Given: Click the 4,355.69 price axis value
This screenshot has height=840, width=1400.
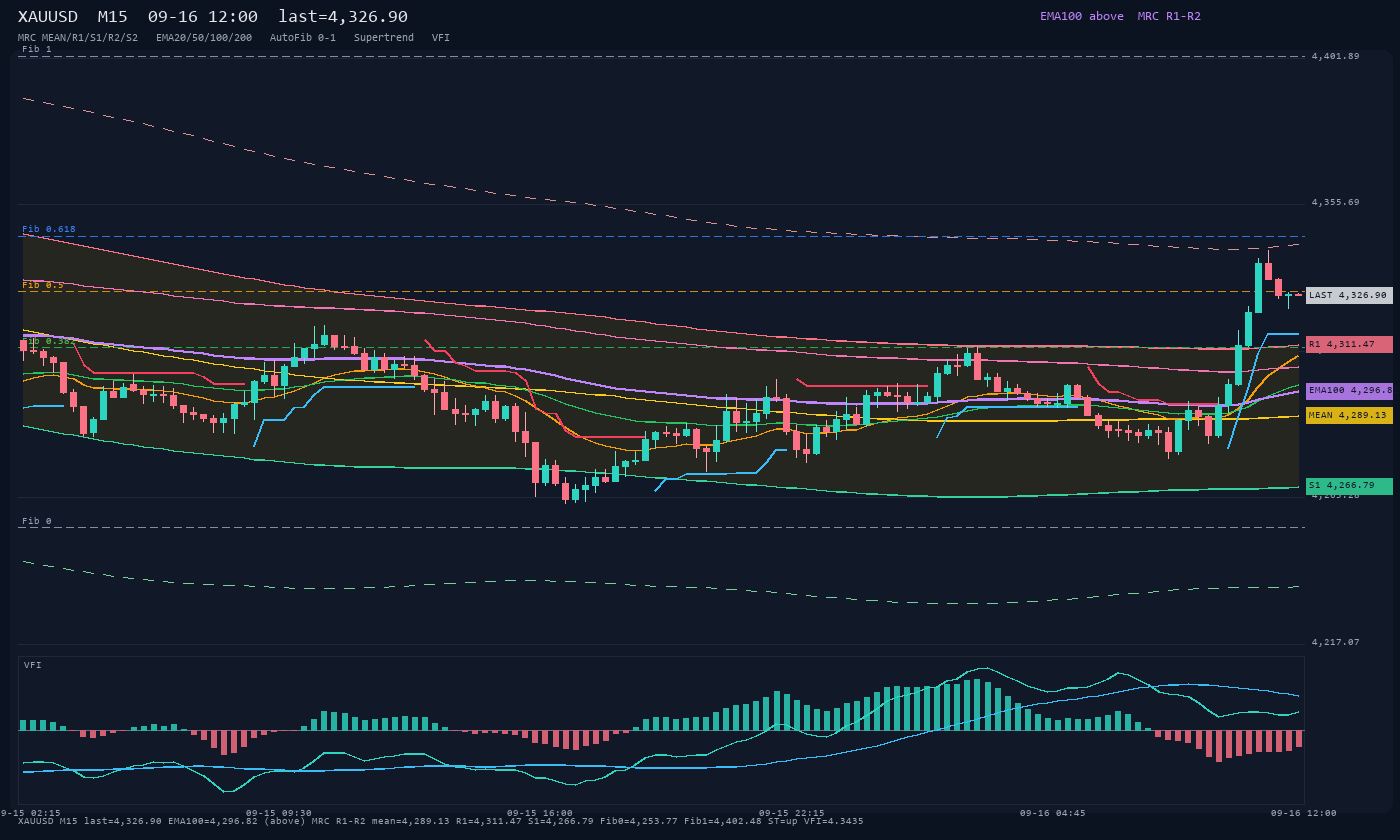Looking at the screenshot, I should click(1336, 202).
